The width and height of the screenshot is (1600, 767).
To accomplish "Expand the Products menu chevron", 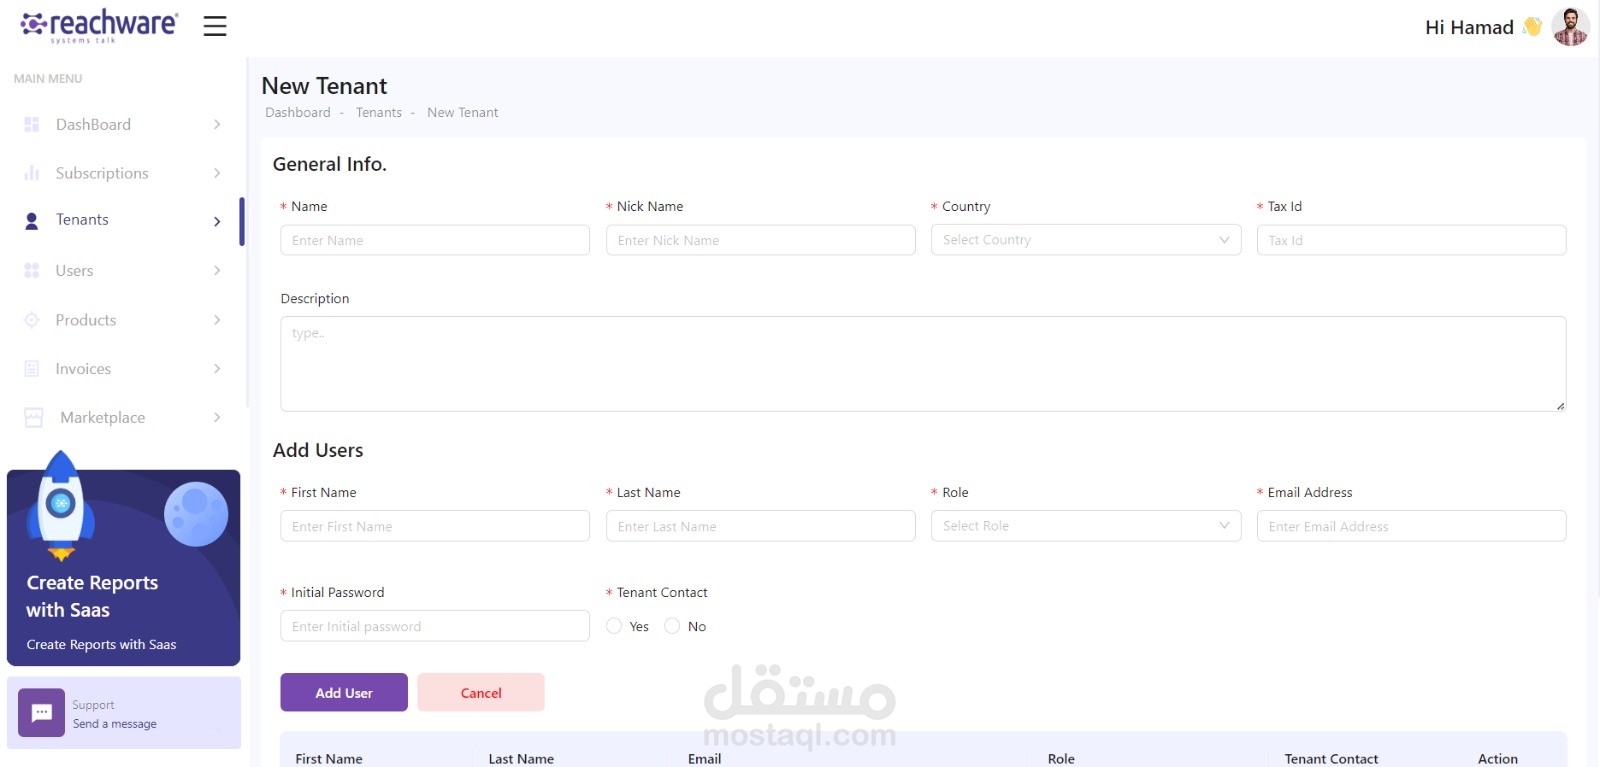I will [217, 320].
